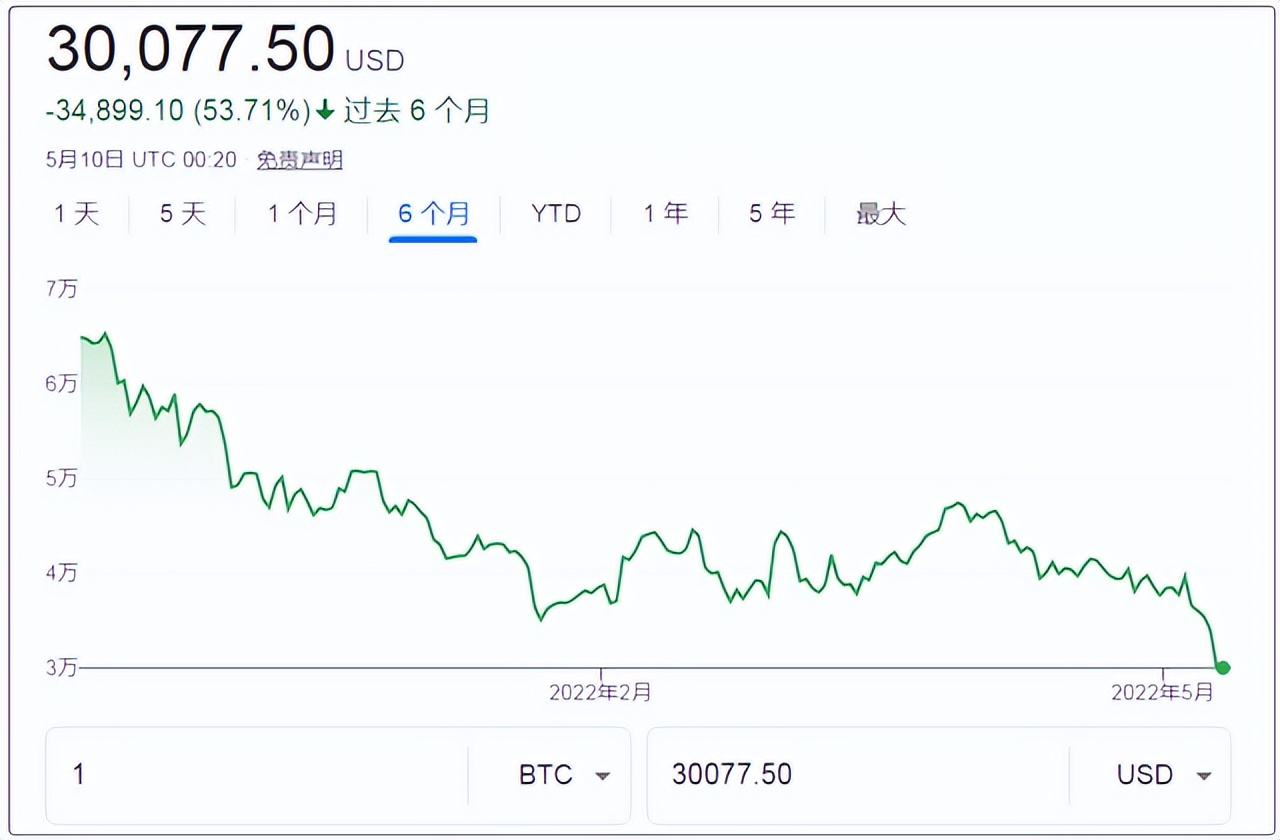Click the percentage change text 53.71%

click(x=250, y=111)
